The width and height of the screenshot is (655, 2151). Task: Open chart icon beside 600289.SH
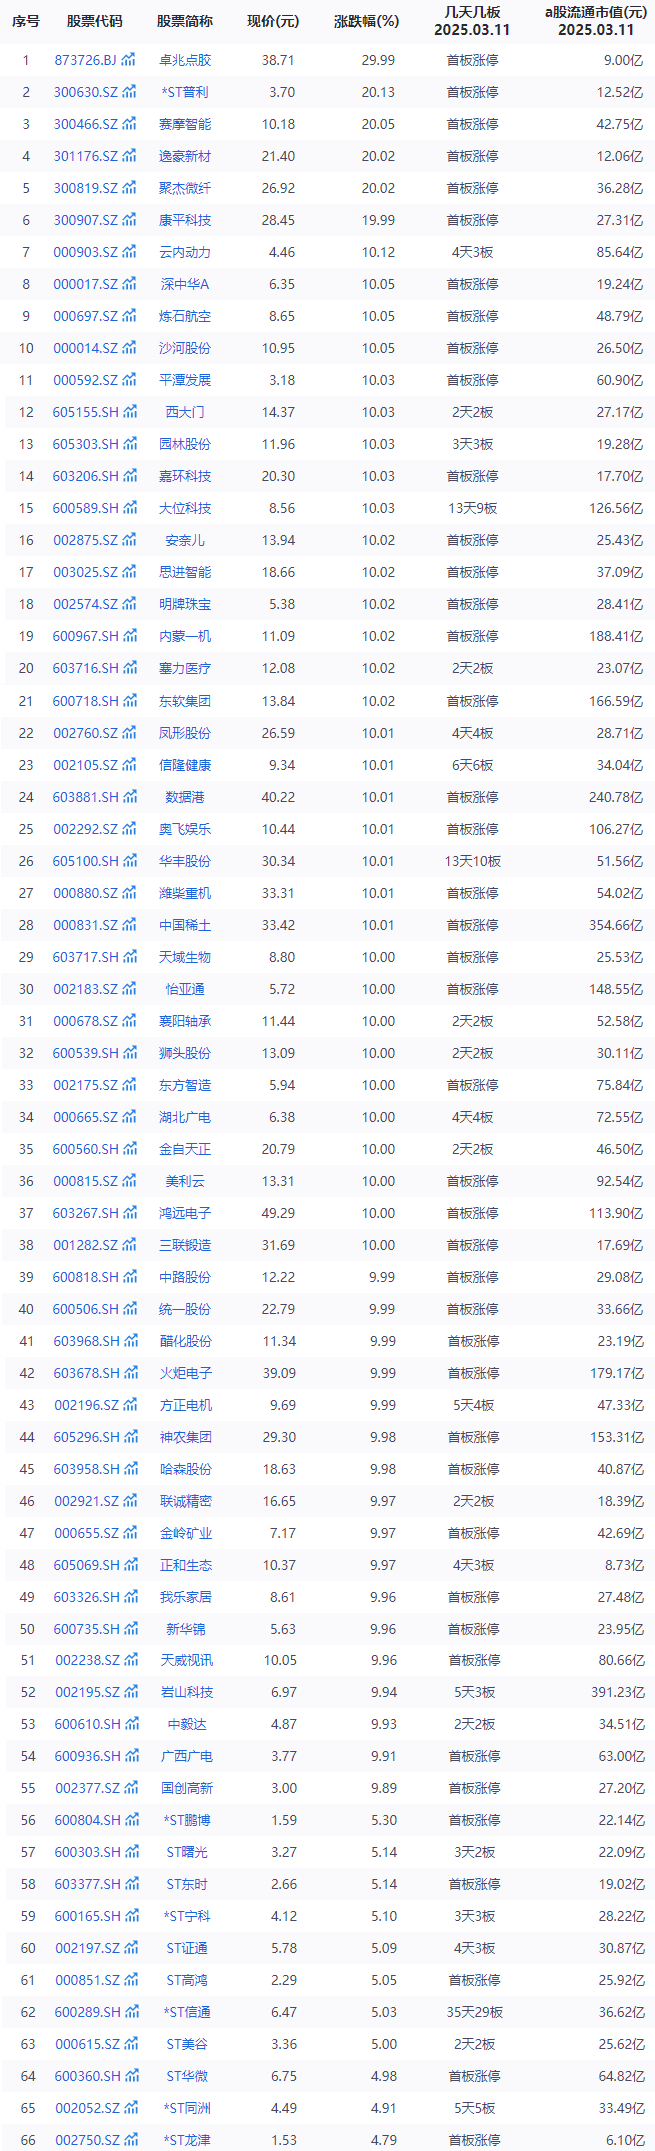click(x=131, y=2012)
